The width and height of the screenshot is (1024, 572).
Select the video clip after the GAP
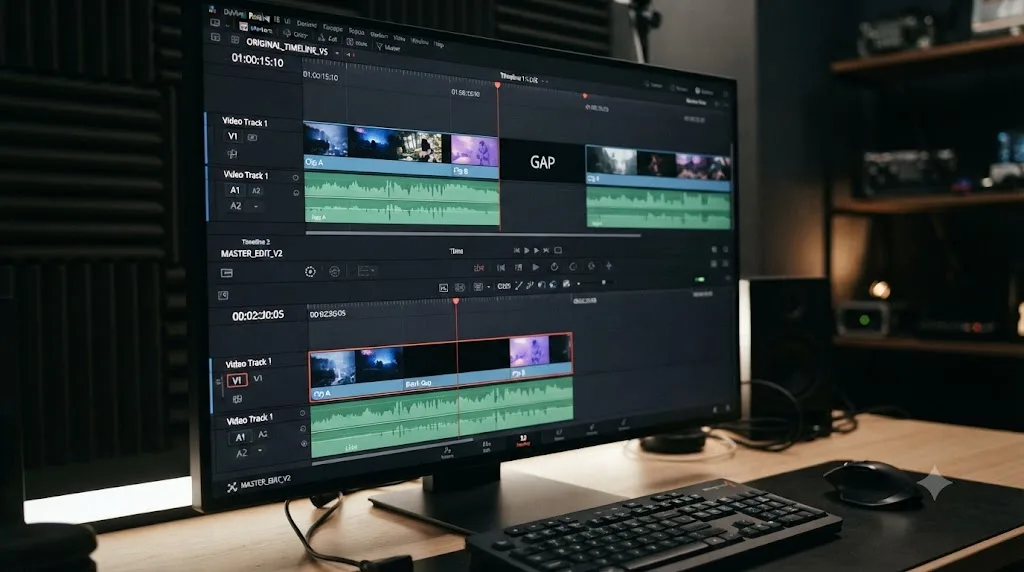(658, 168)
